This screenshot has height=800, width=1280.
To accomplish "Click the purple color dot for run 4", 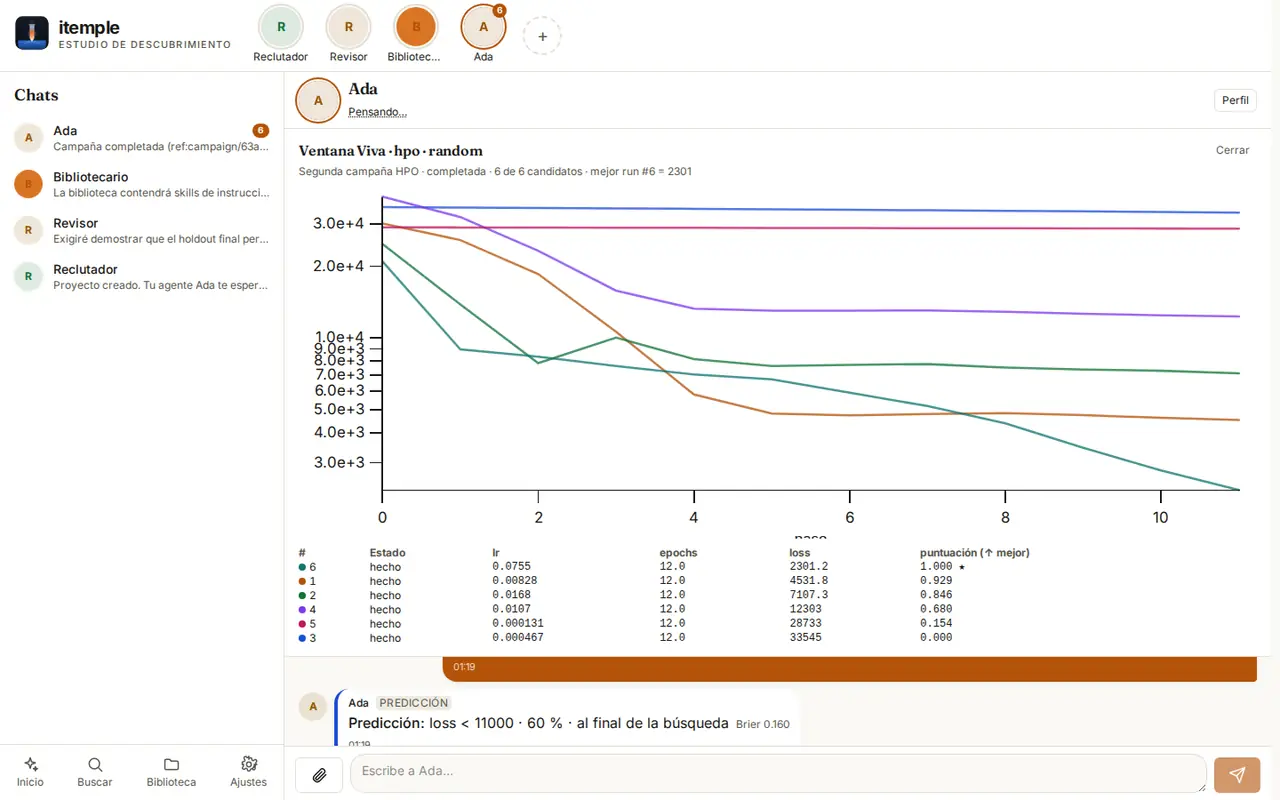I will coord(302,609).
